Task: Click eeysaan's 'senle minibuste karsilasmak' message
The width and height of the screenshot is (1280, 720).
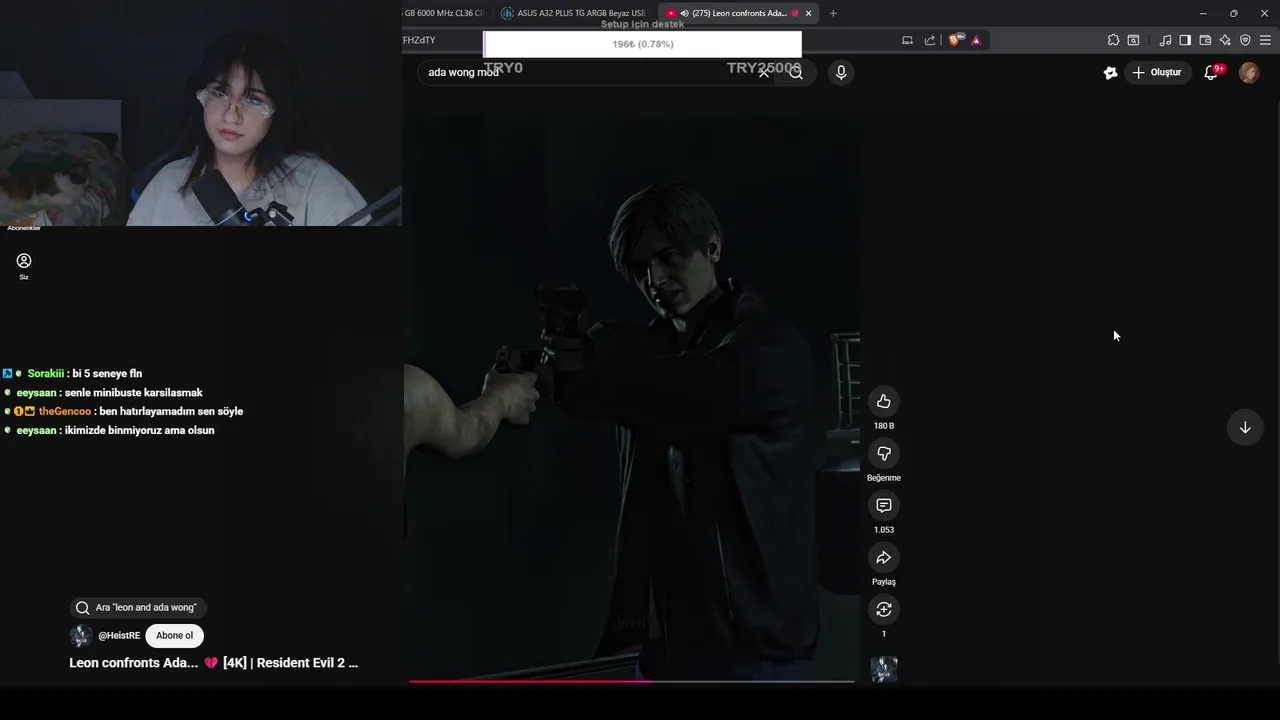Action: pos(133,392)
